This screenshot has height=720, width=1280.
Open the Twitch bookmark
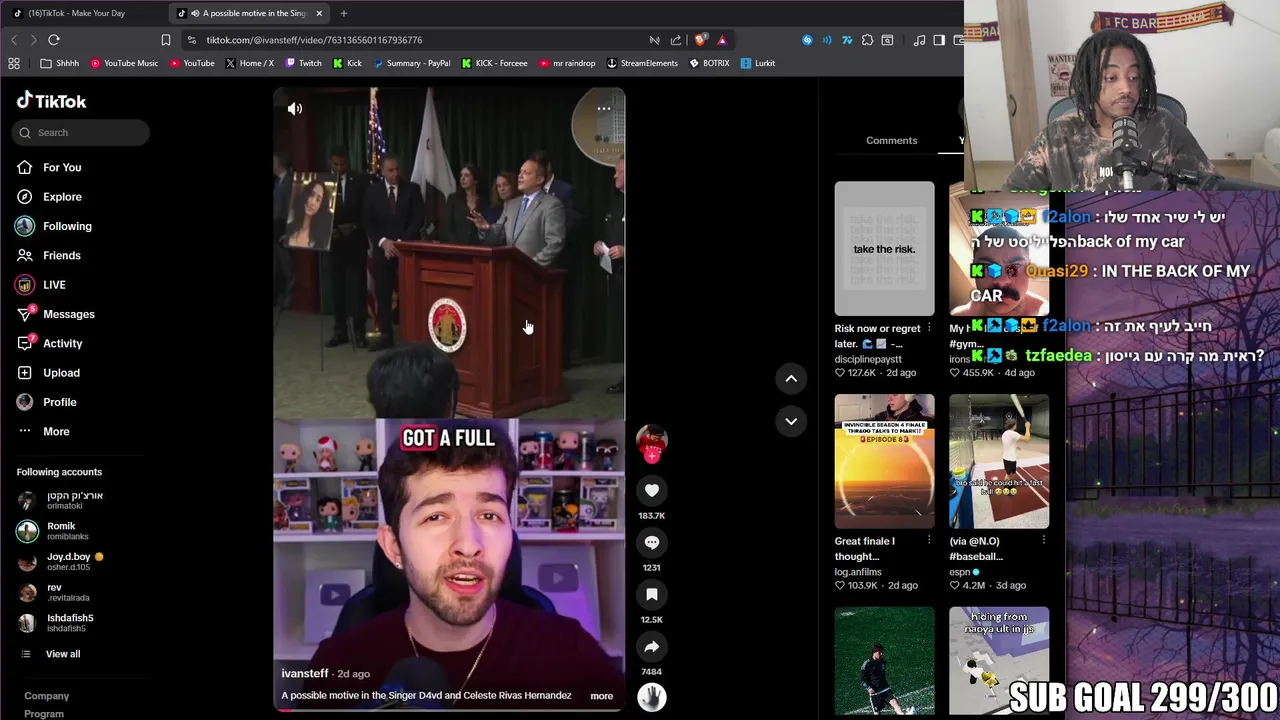[x=304, y=63]
